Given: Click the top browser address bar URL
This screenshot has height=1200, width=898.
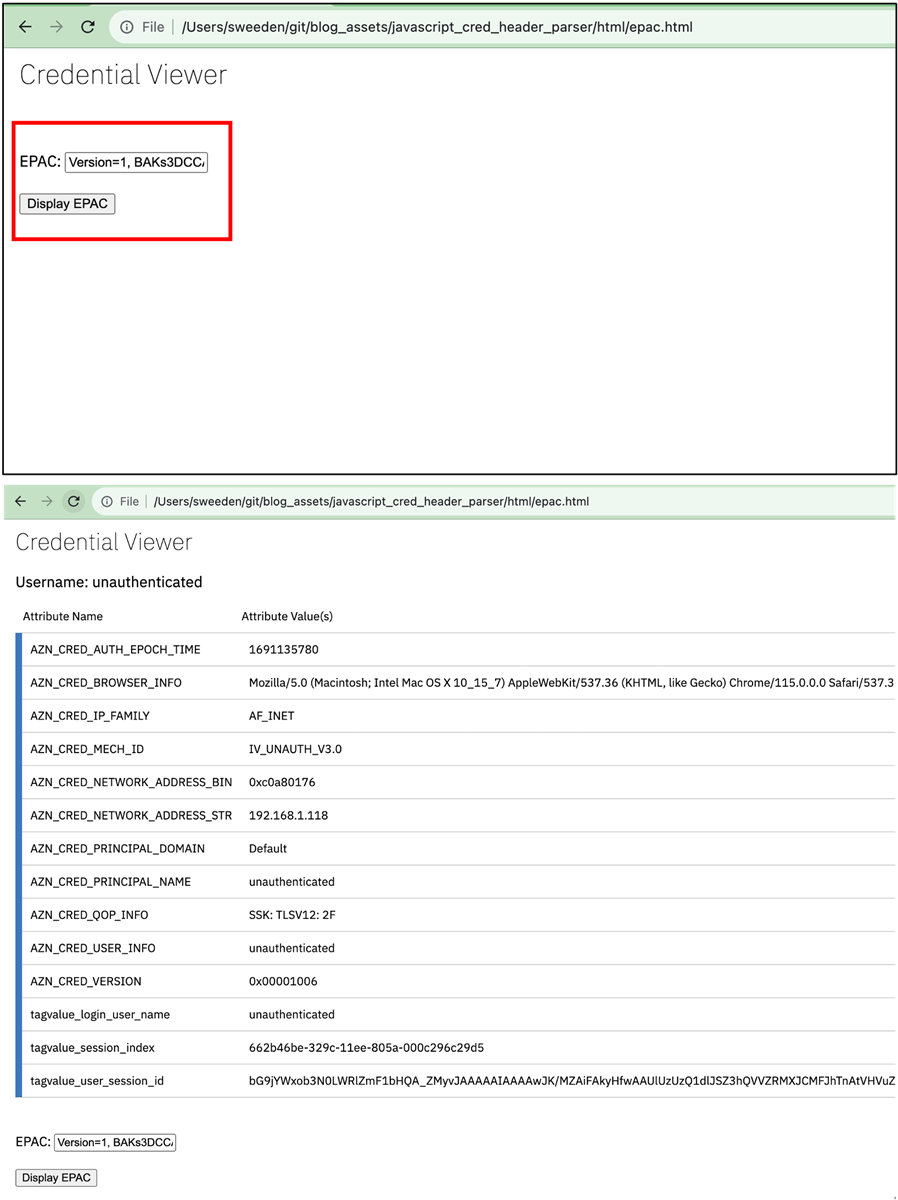Looking at the screenshot, I should (437, 27).
